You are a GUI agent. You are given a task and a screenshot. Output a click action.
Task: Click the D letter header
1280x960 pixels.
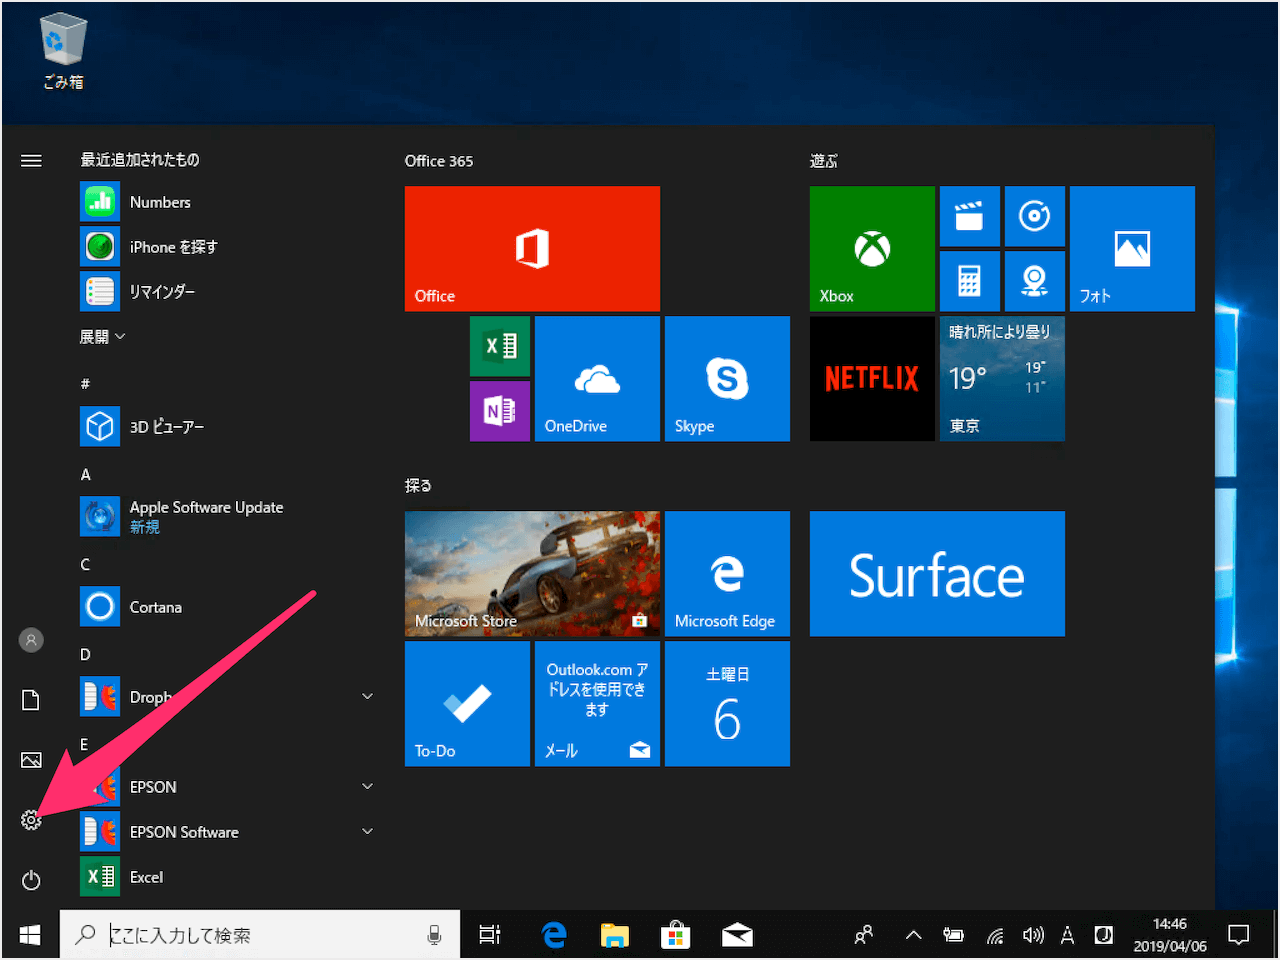85,654
